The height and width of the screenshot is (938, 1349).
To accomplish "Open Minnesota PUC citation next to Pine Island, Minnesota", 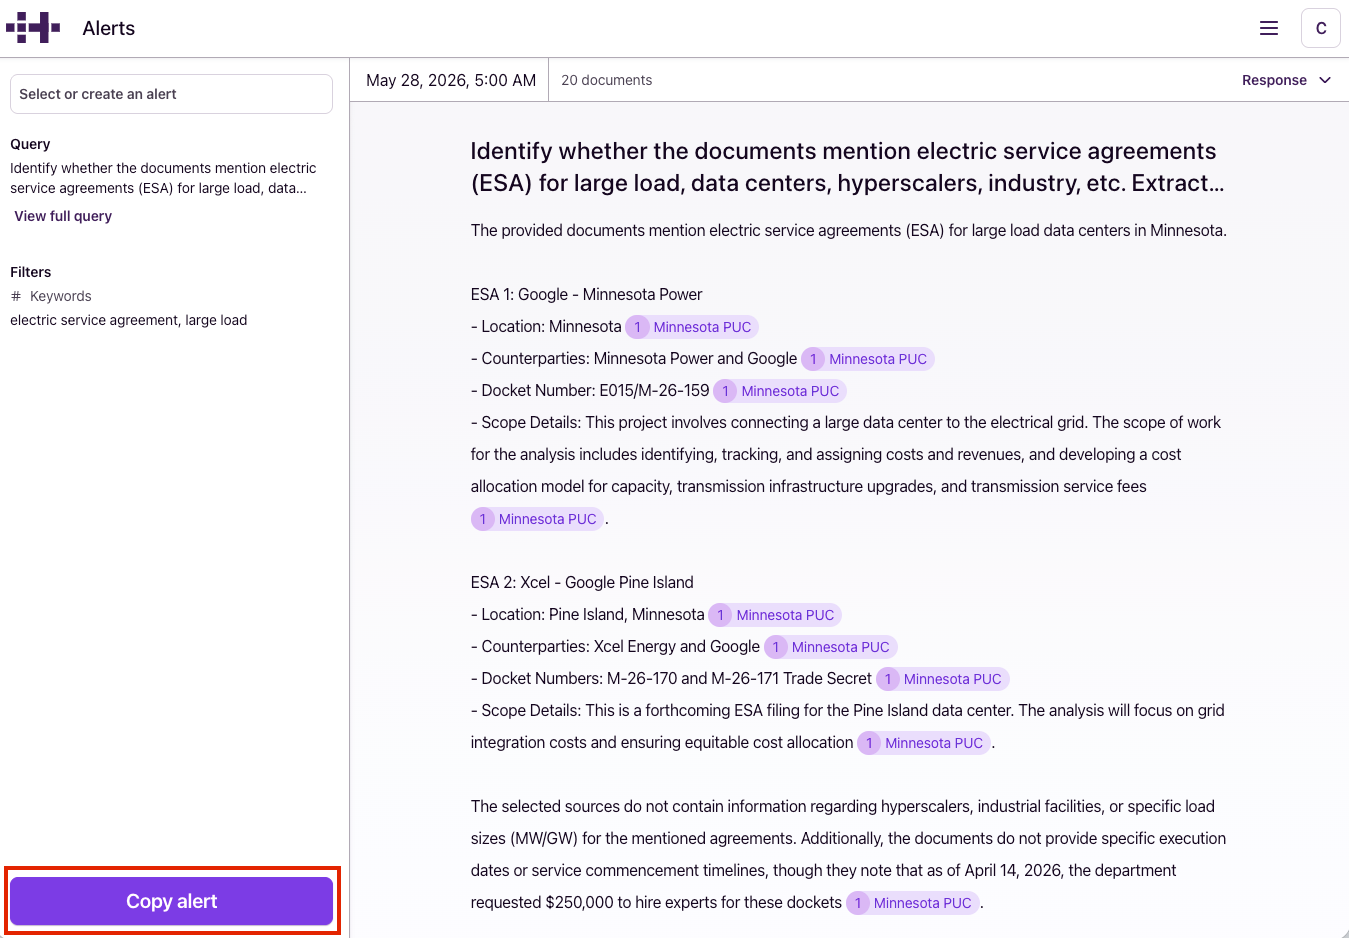I will [775, 615].
